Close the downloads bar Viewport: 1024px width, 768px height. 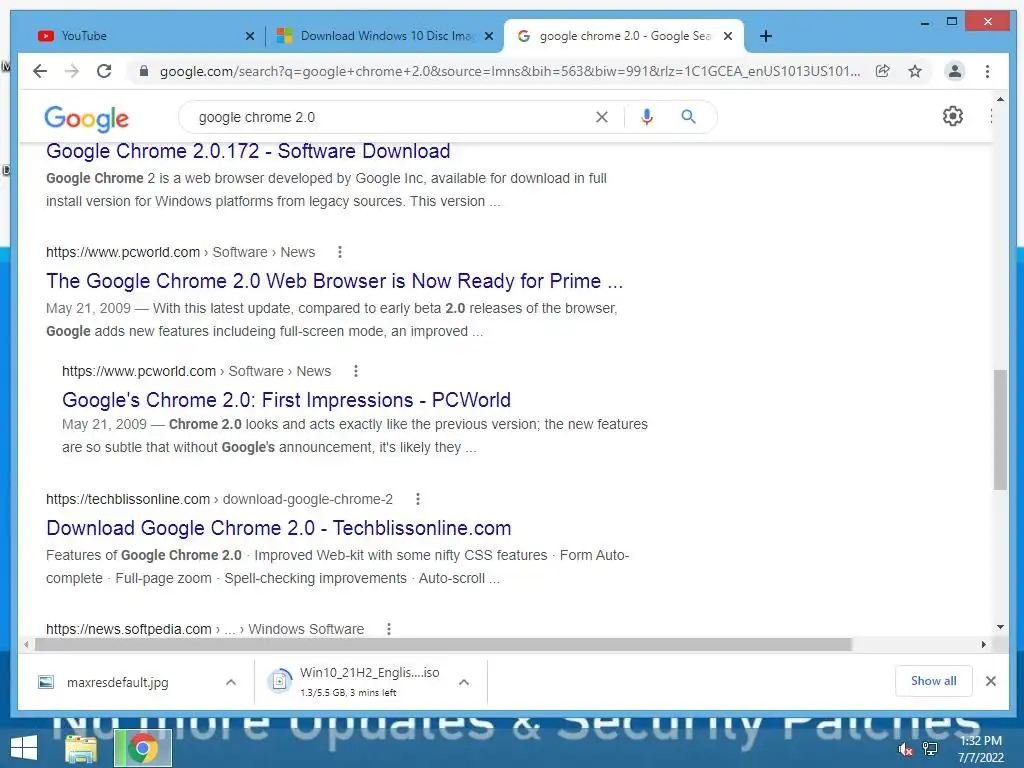tap(991, 681)
